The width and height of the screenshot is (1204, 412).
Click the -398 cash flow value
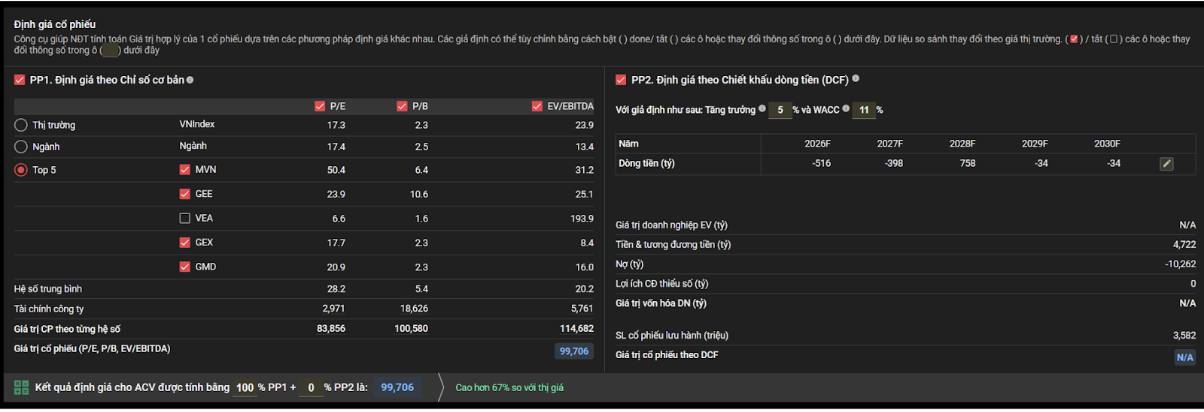click(x=893, y=164)
